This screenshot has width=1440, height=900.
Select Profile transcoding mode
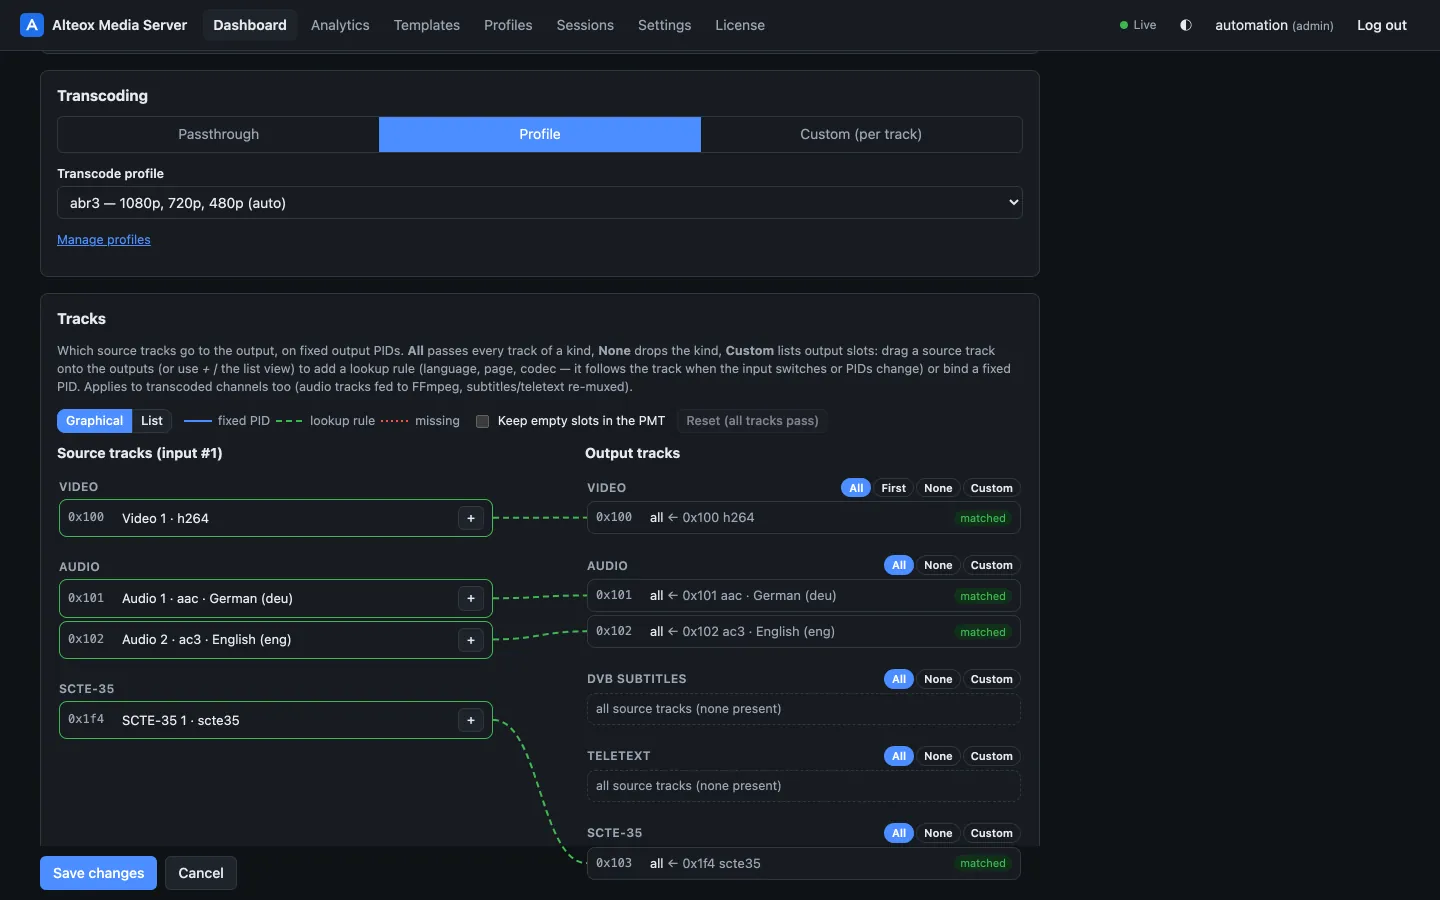[540, 134]
